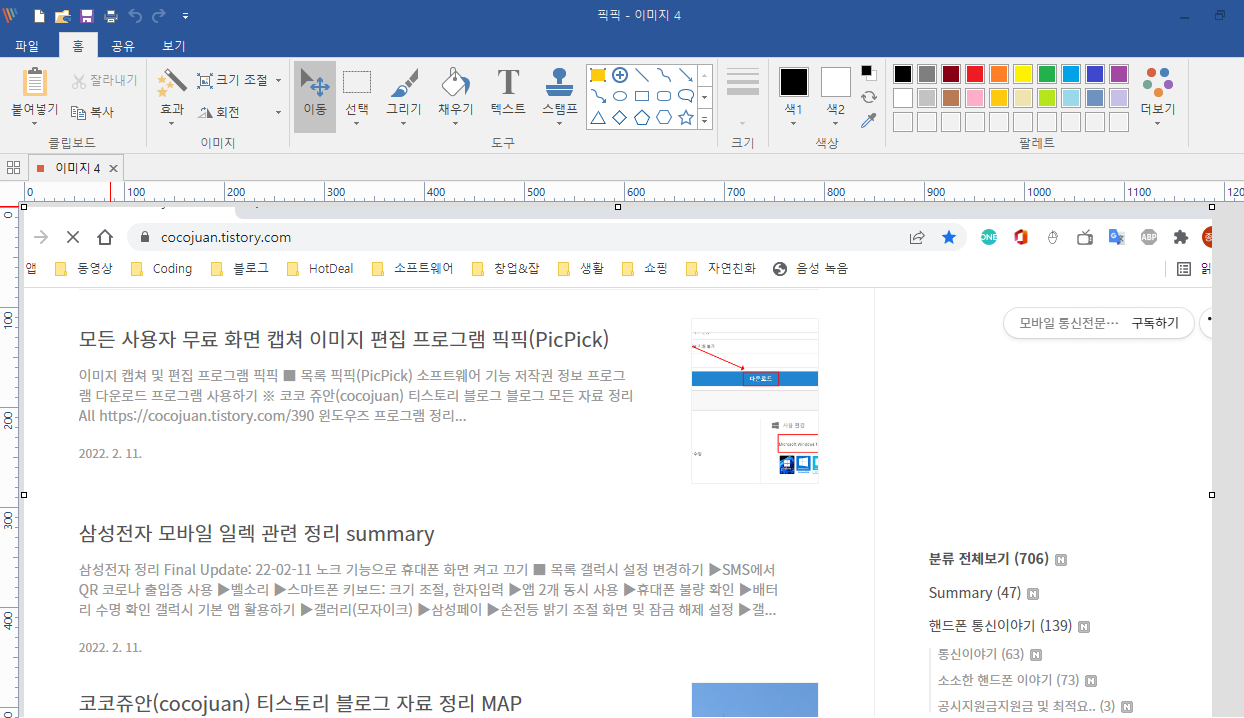Viewport: 1244px width, 718px height.
Task: Switch to the 홈 ribbon tab
Action: pos(77,45)
